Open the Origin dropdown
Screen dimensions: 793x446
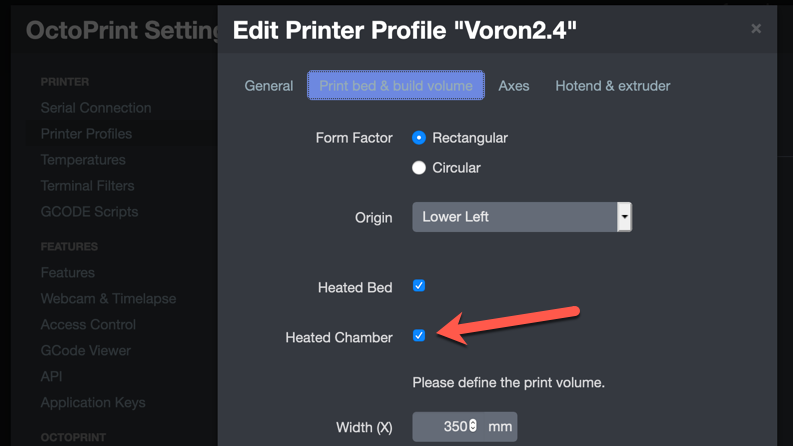point(521,216)
